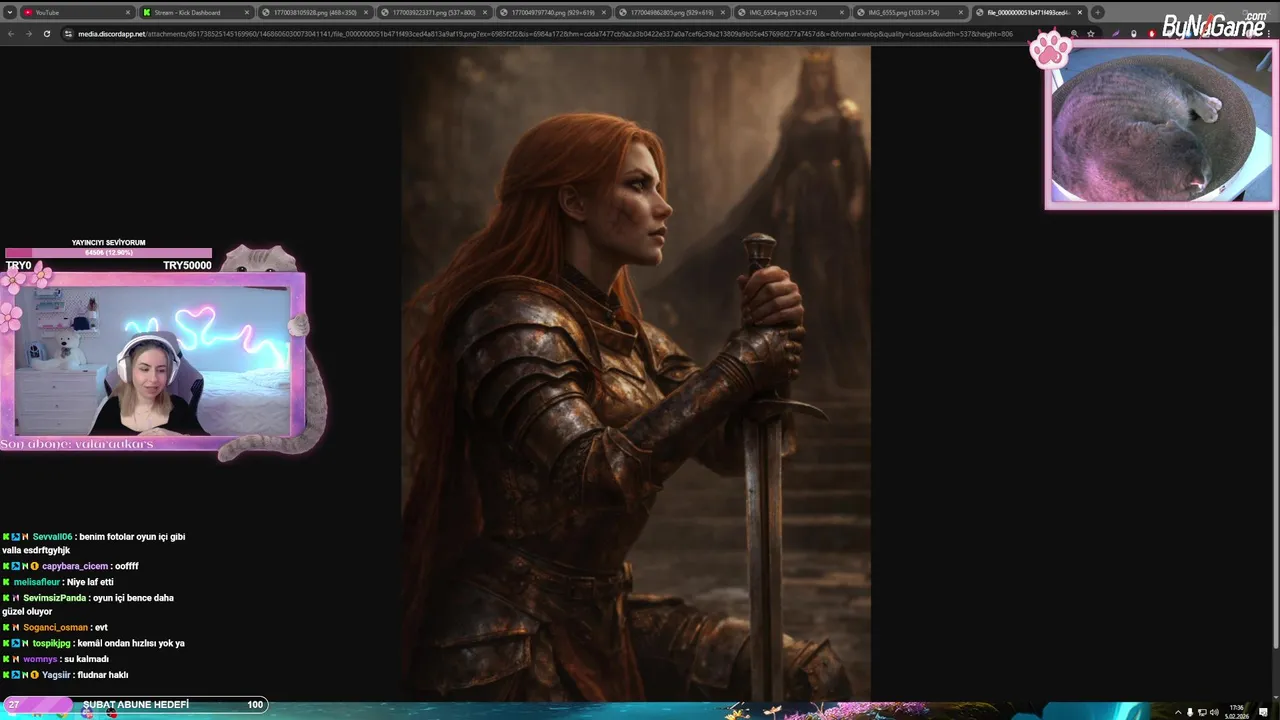This screenshot has height=720, width=1280.
Task: Click chat username melisafleur
Action: [37, 582]
